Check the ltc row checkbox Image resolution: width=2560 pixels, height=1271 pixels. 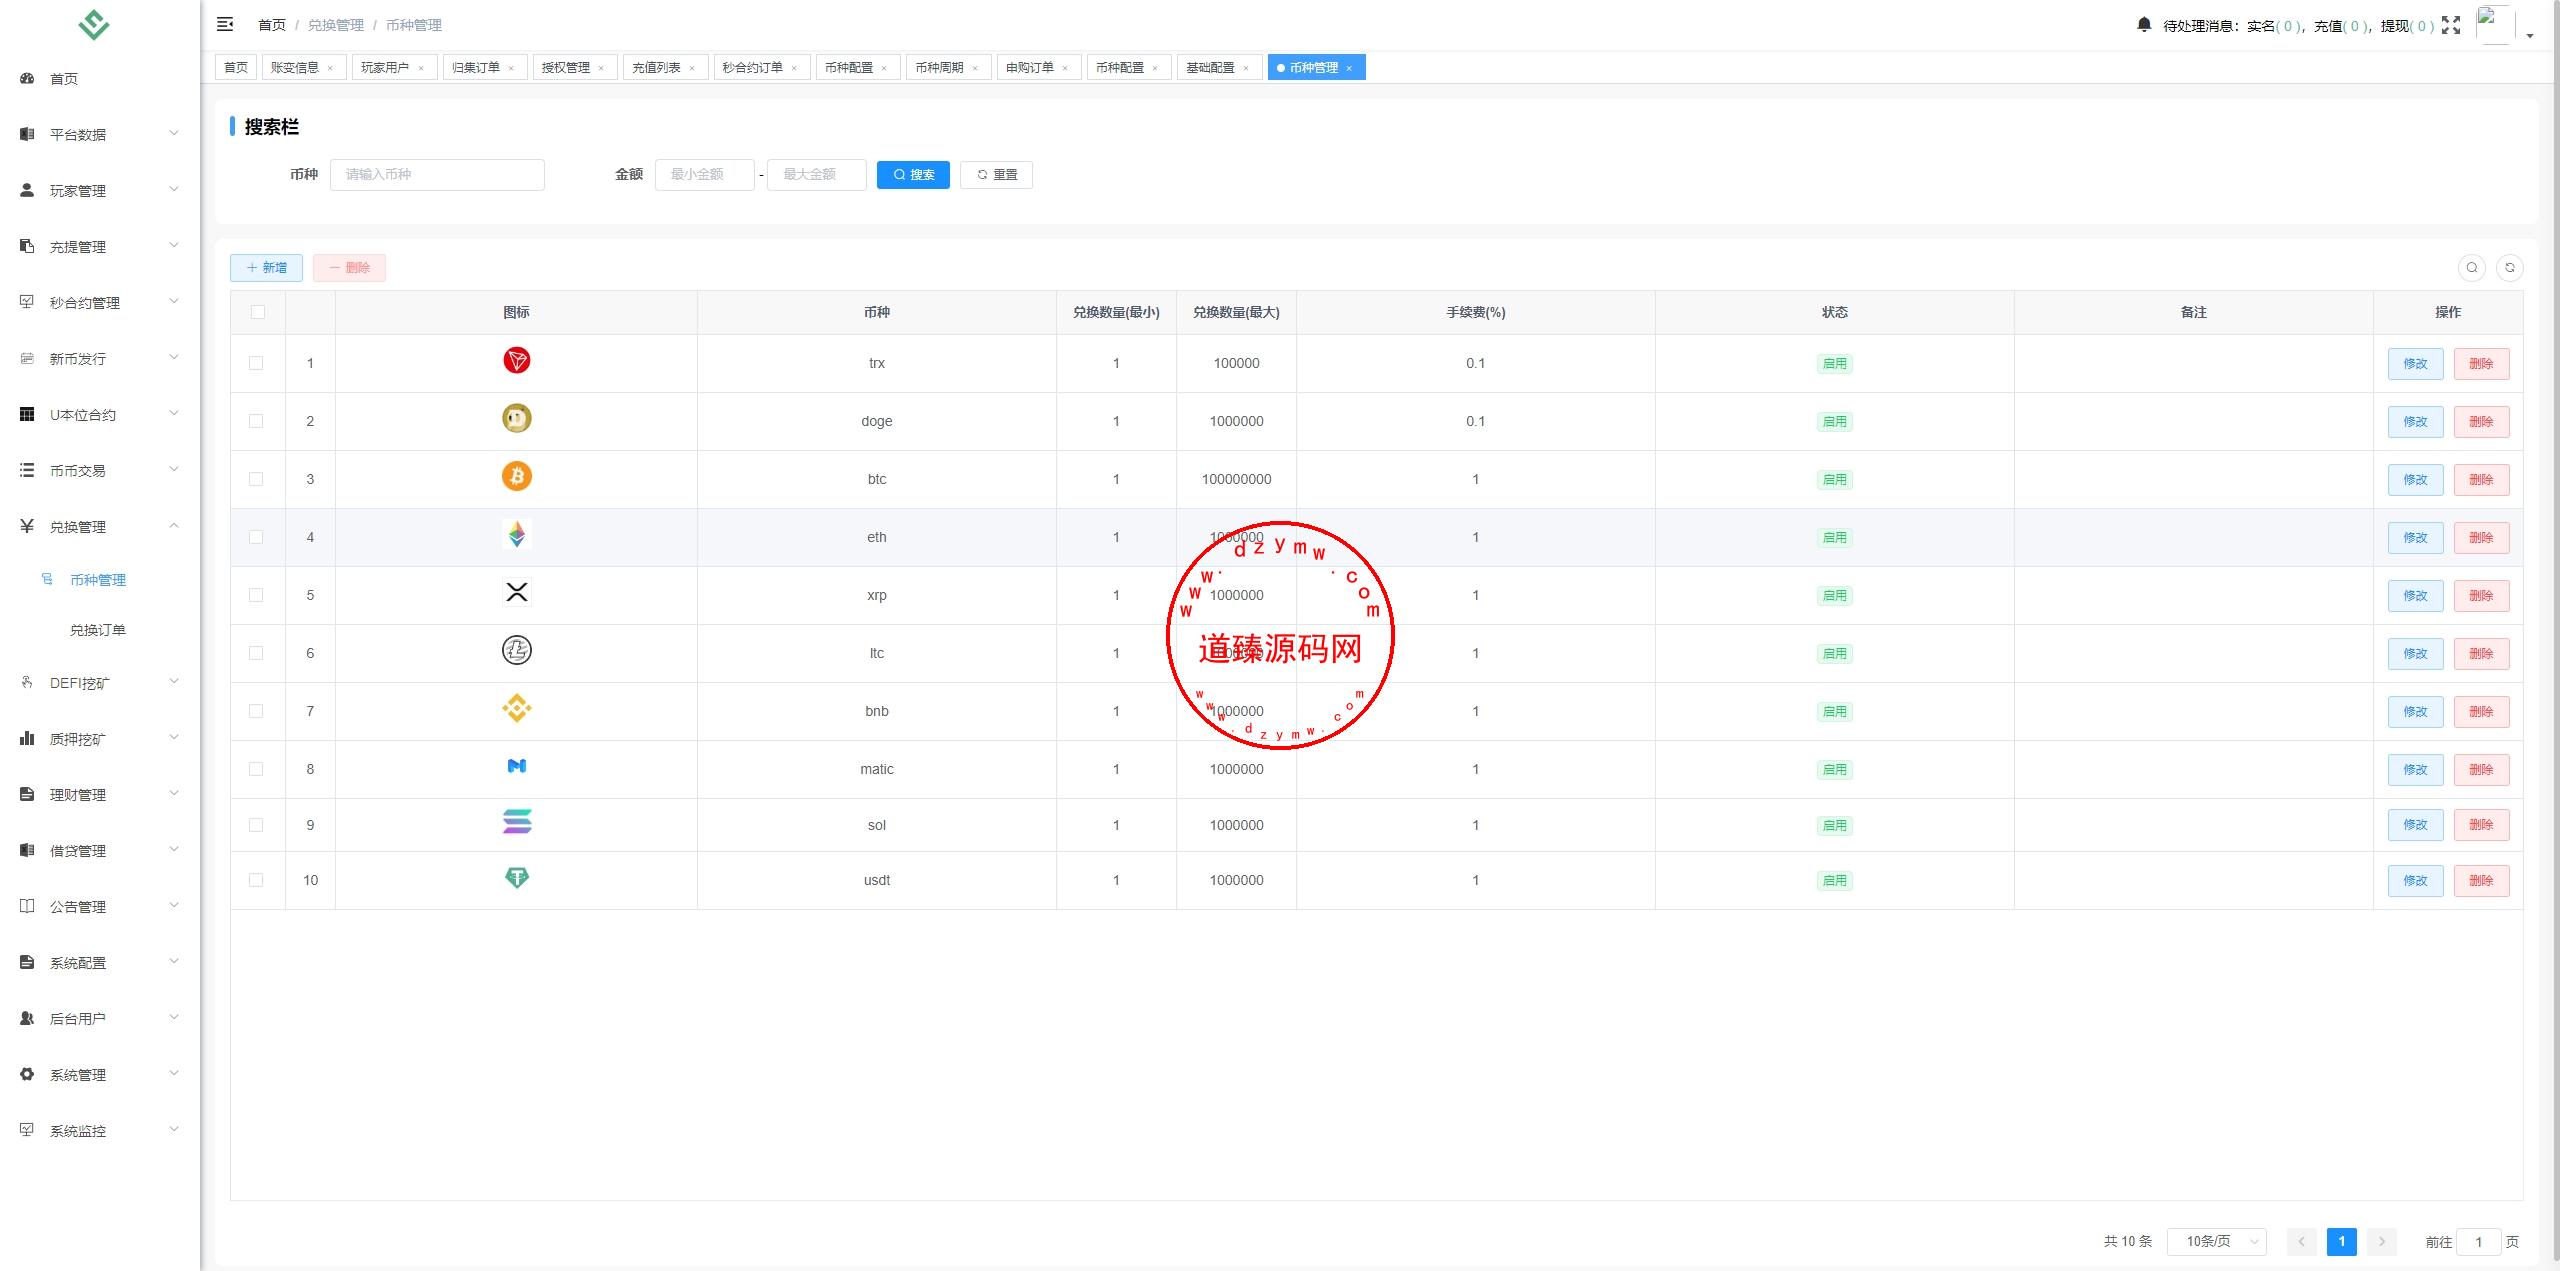click(x=256, y=653)
